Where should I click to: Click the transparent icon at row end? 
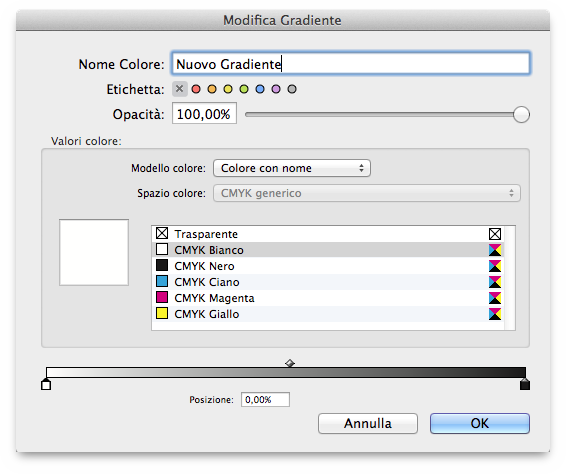(495, 234)
